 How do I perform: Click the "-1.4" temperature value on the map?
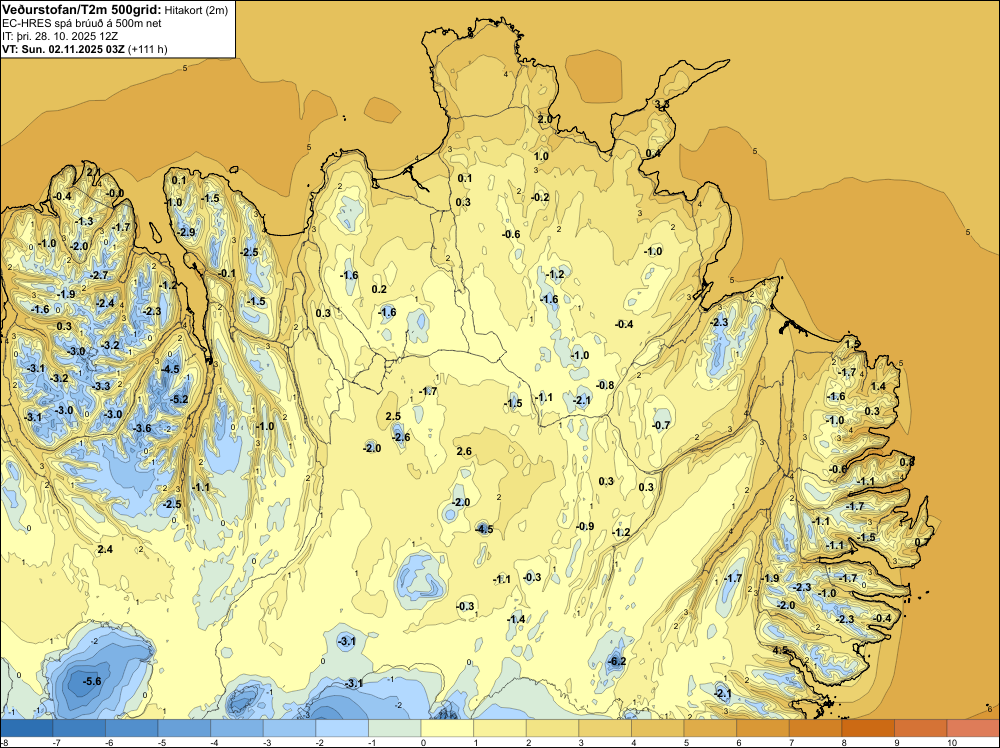tap(516, 619)
